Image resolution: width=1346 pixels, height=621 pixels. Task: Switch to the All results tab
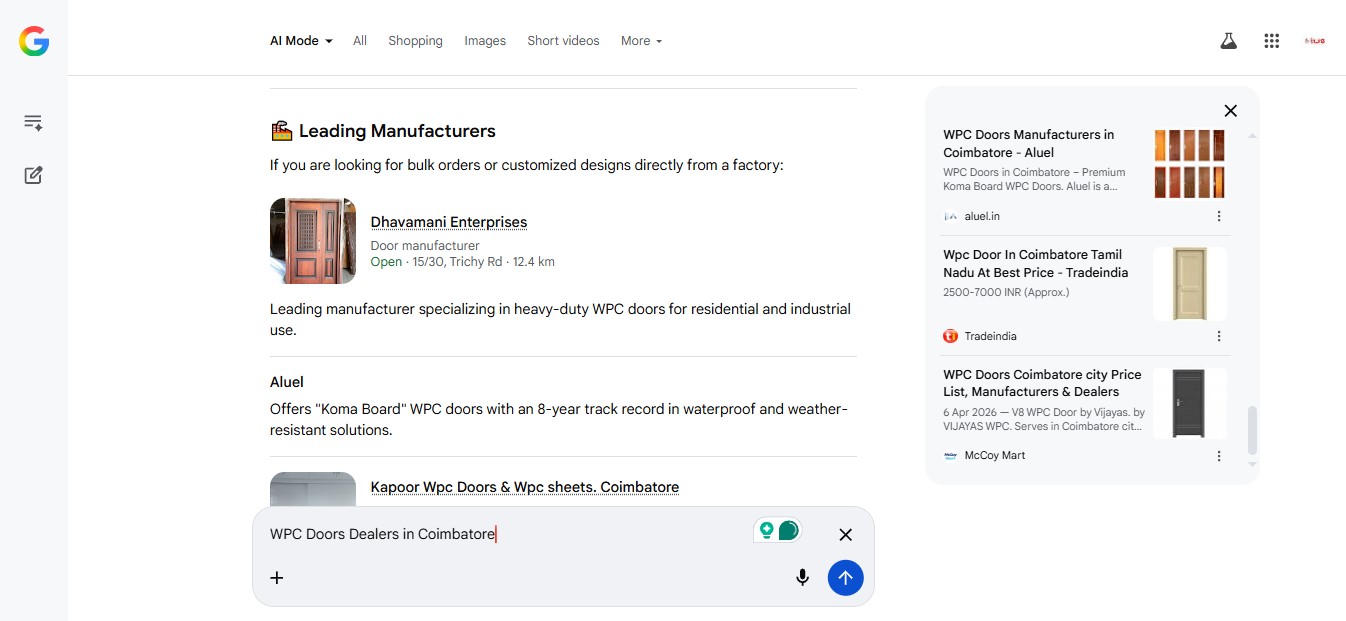360,41
